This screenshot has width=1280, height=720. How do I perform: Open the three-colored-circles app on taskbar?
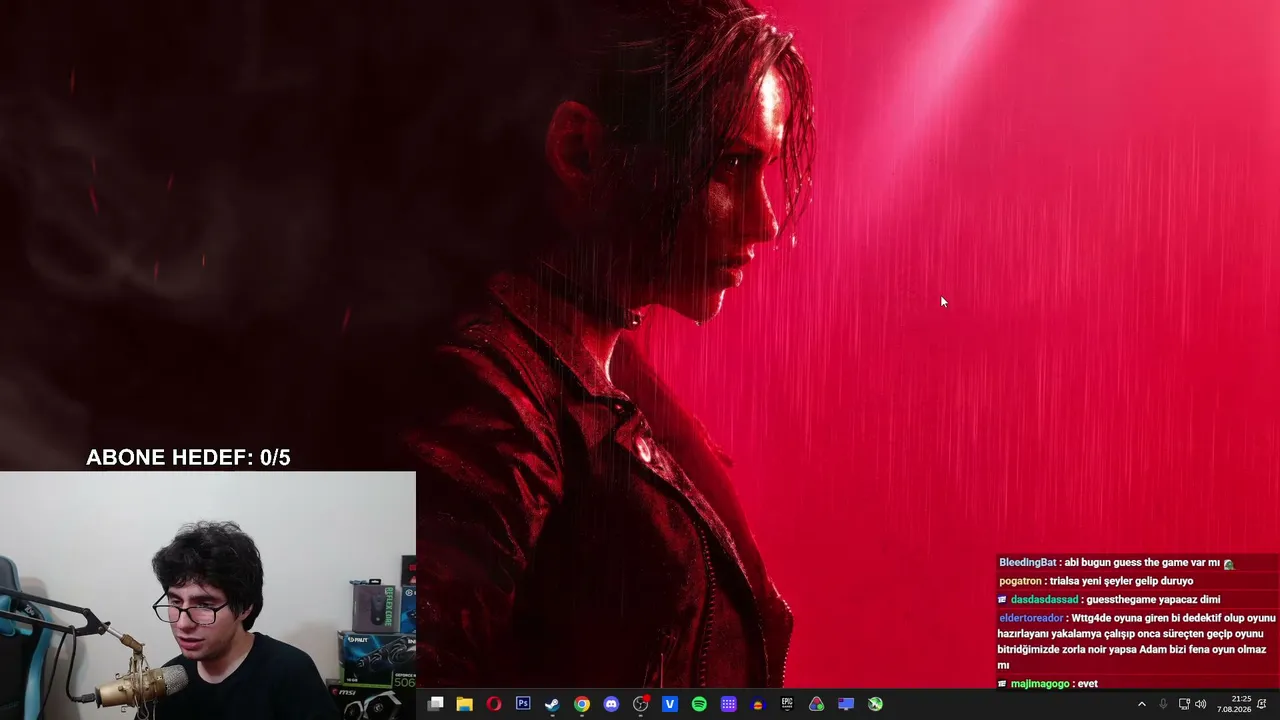tap(817, 704)
